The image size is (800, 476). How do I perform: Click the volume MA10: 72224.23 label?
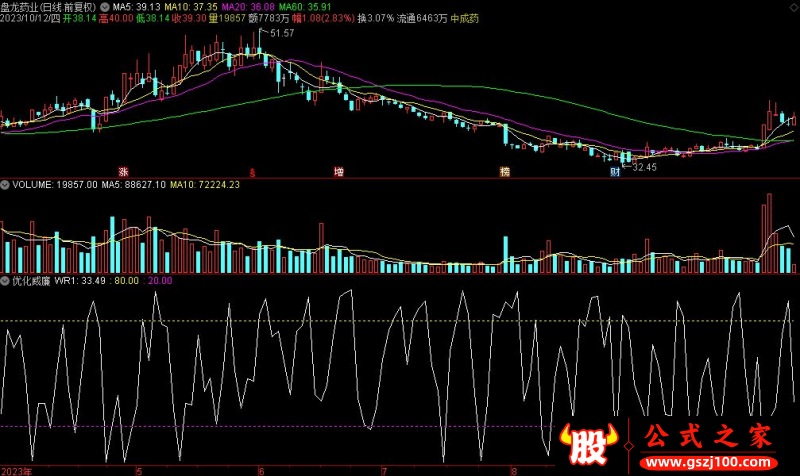[205, 185]
